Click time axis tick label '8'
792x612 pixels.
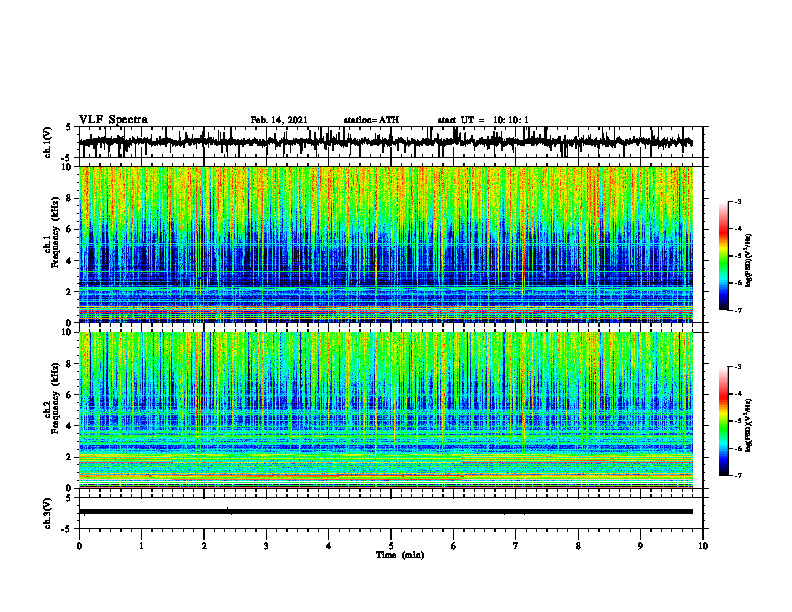tap(578, 546)
